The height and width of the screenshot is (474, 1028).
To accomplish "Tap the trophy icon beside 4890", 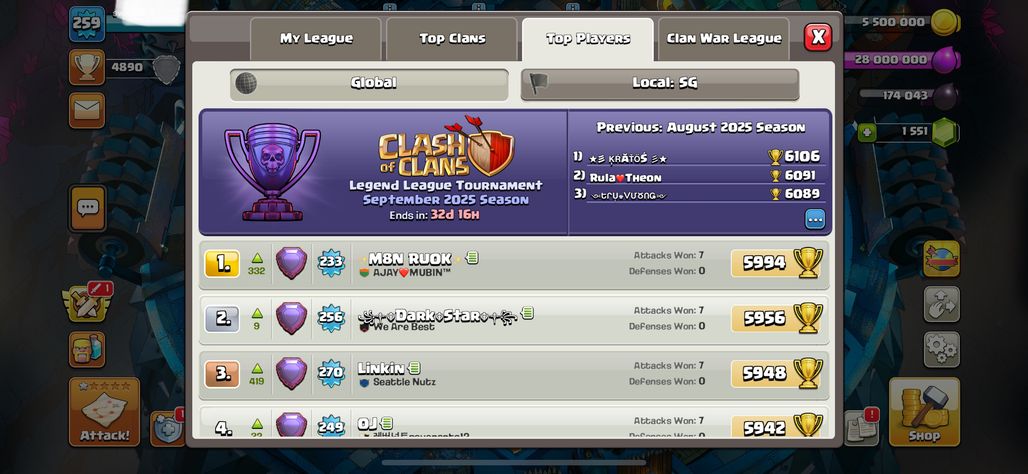I will [x=87, y=67].
